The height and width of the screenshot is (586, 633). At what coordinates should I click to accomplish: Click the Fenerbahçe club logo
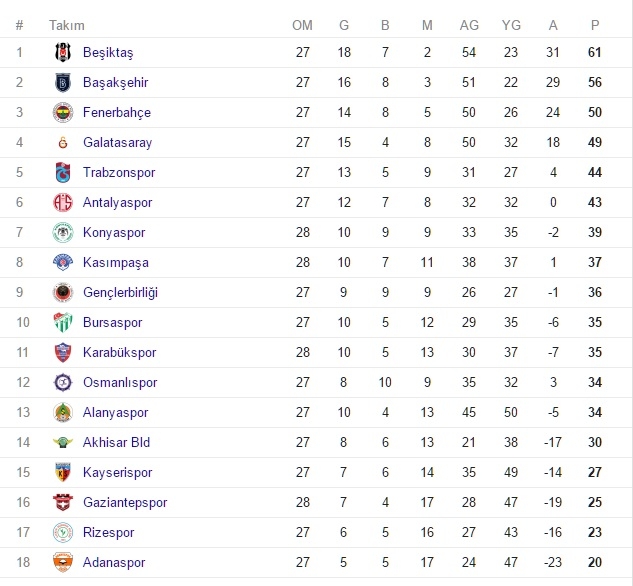tap(63, 112)
